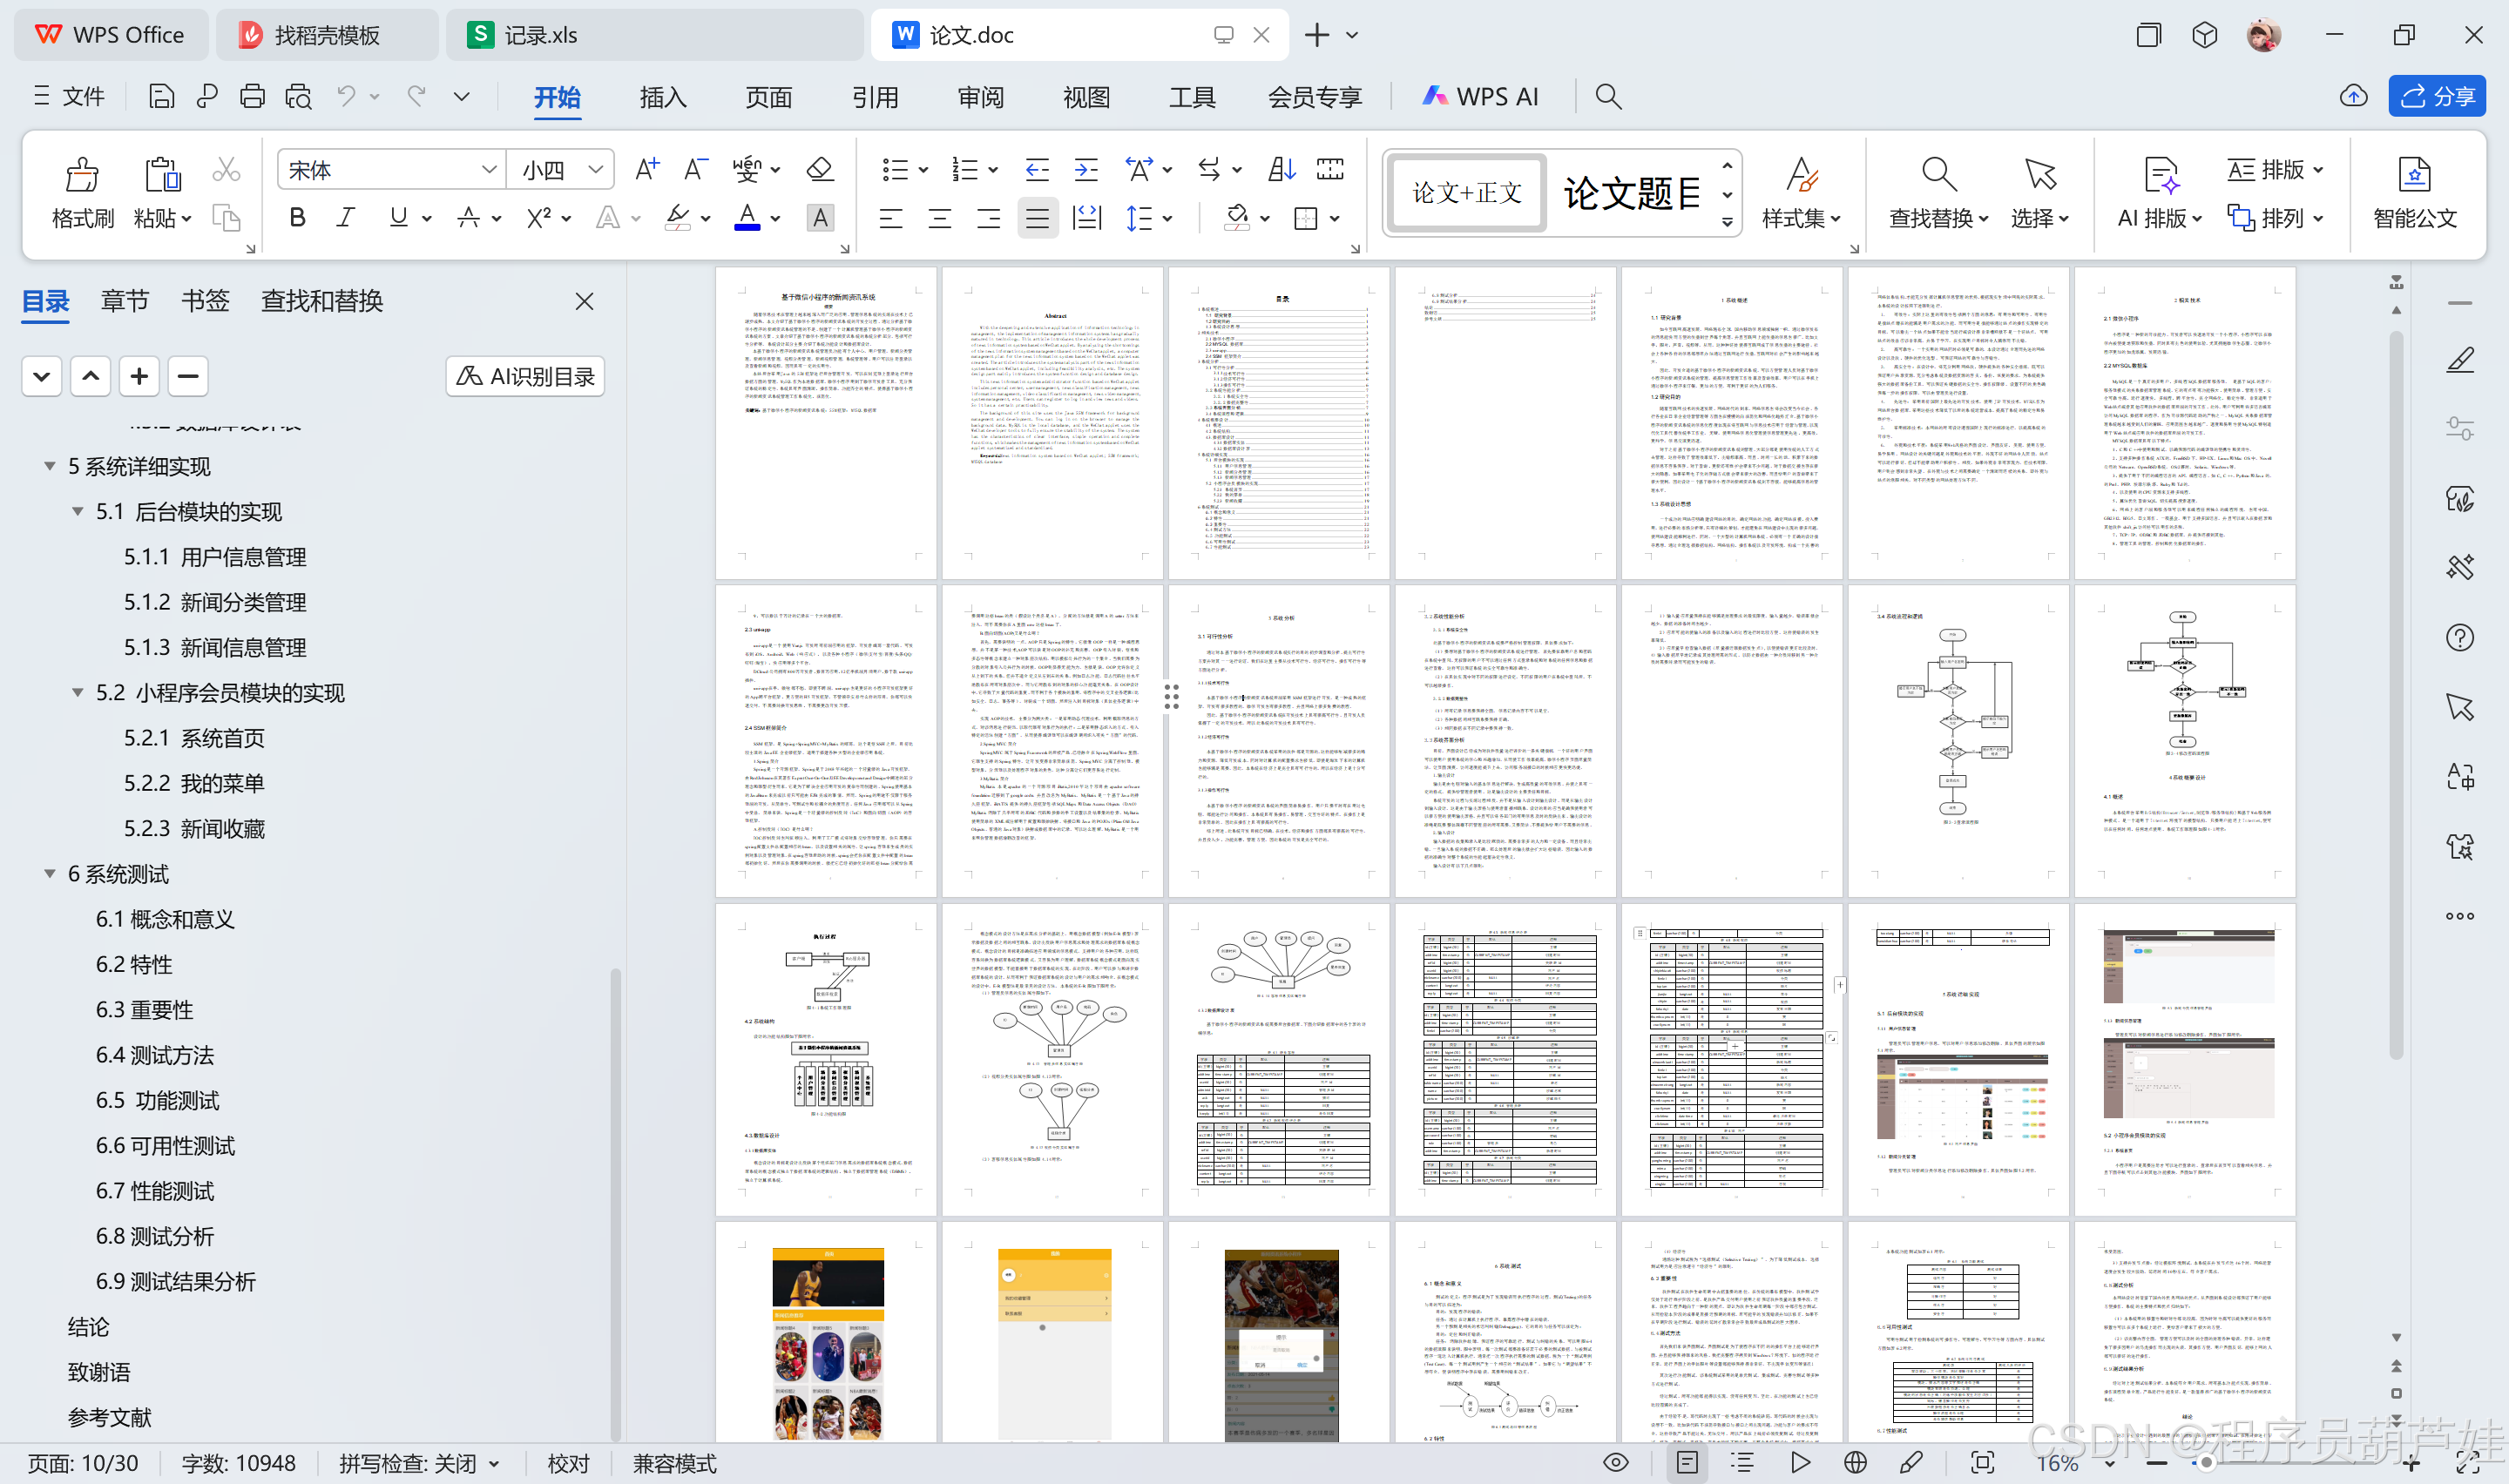Click the Print icon

pos(252,96)
